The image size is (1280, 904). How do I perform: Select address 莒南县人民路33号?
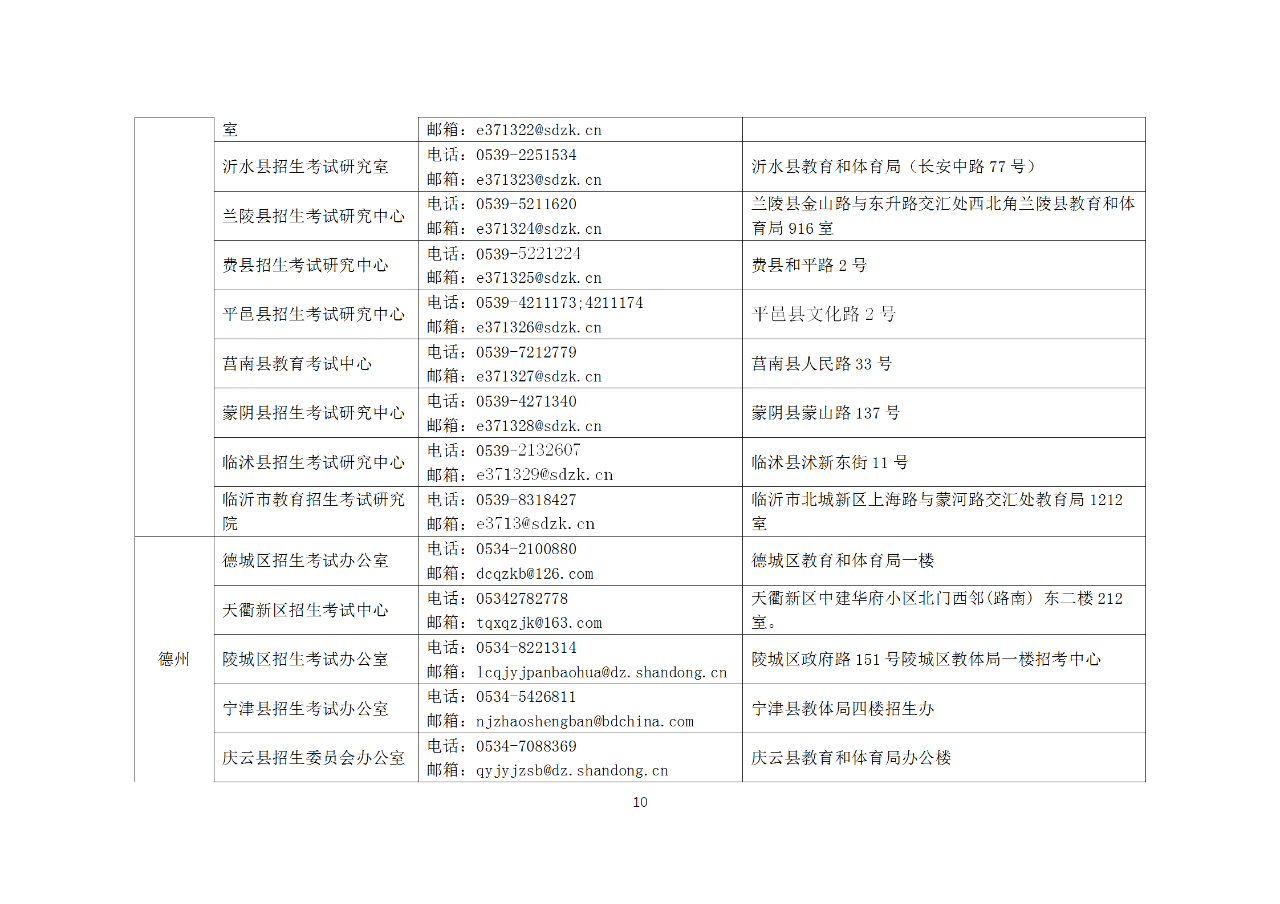pos(822,364)
